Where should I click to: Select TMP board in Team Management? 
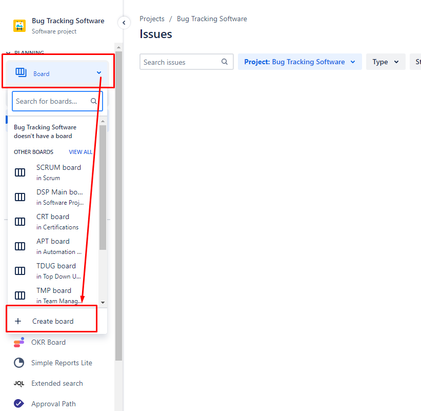click(53, 295)
